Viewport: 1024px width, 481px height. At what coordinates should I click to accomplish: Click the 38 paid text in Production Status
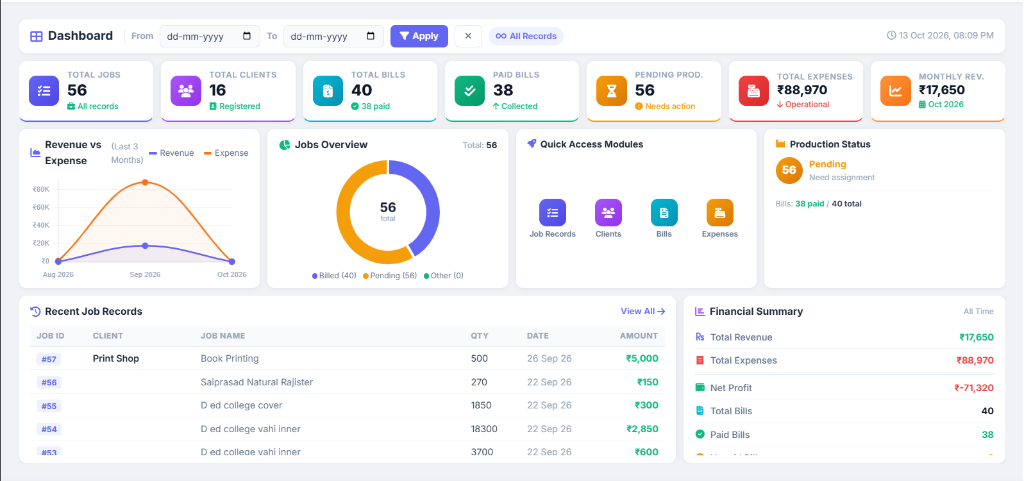pos(808,204)
